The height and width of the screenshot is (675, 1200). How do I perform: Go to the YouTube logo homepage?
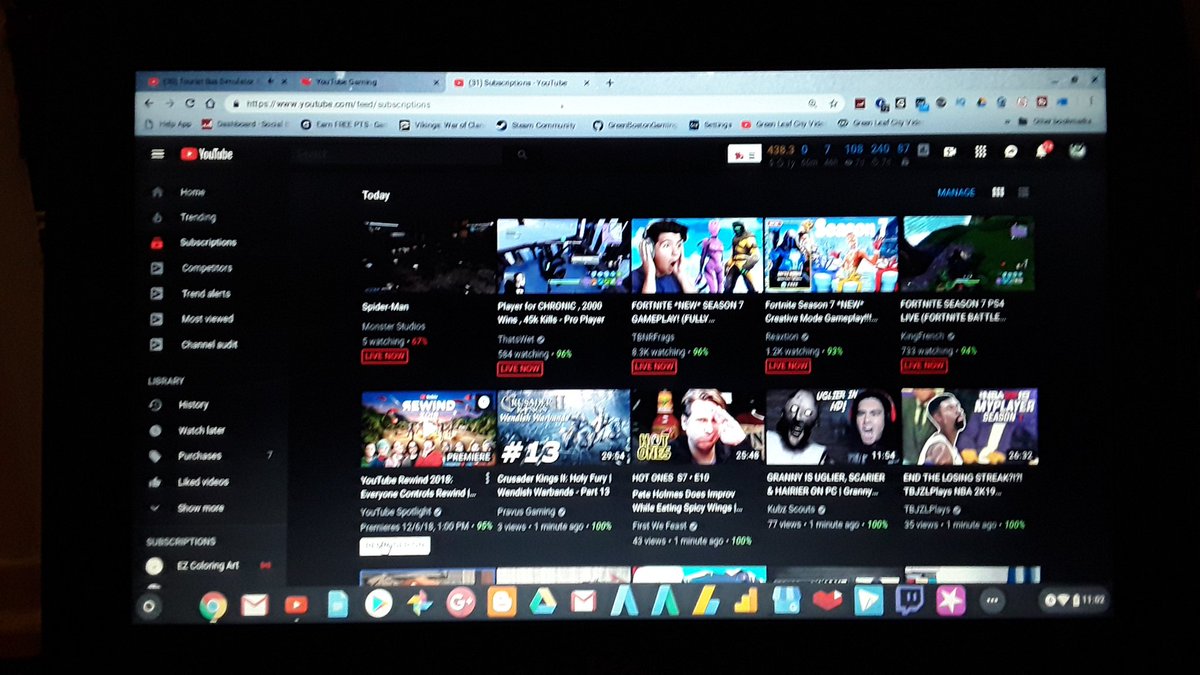click(207, 154)
